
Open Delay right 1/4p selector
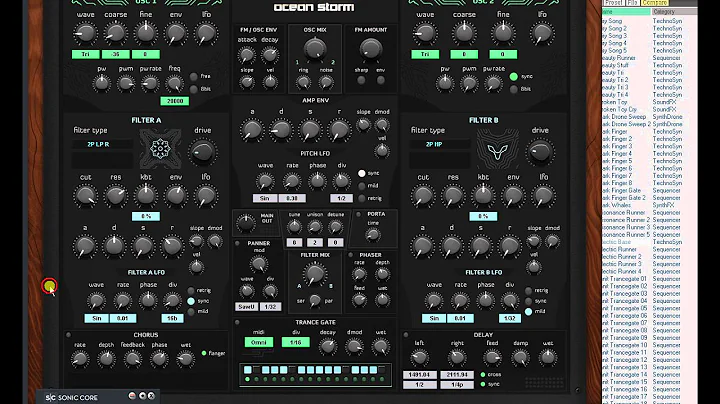point(457,385)
